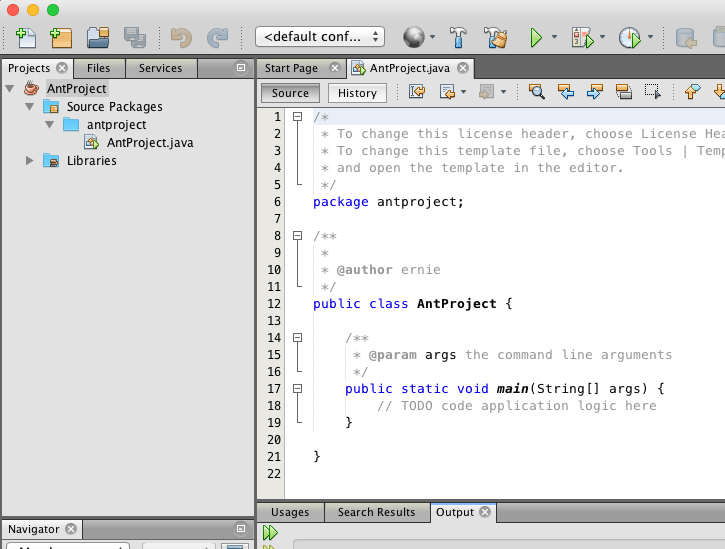Image resolution: width=725 pixels, height=549 pixels.
Task: Click the Find Selection magnifier icon
Action: [537, 92]
